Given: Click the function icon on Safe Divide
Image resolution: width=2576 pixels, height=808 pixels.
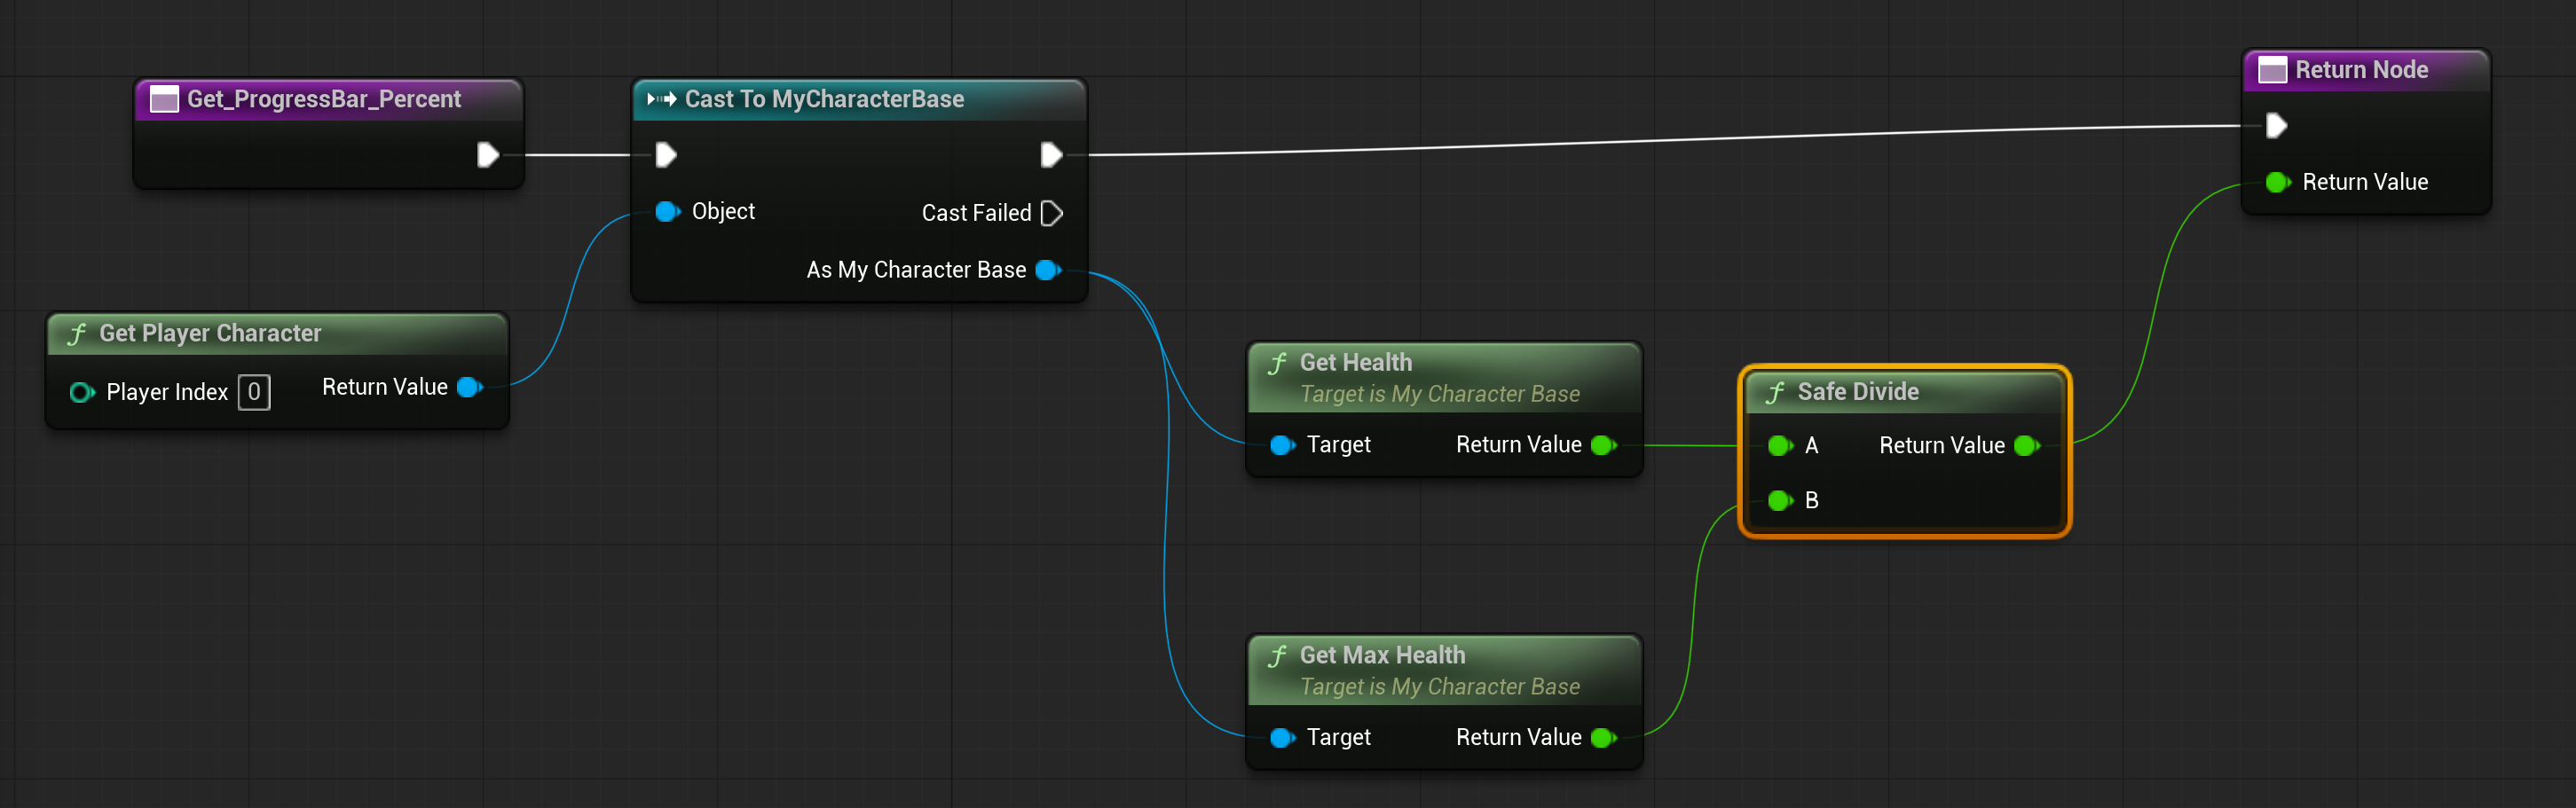Looking at the screenshot, I should point(1776,393).
